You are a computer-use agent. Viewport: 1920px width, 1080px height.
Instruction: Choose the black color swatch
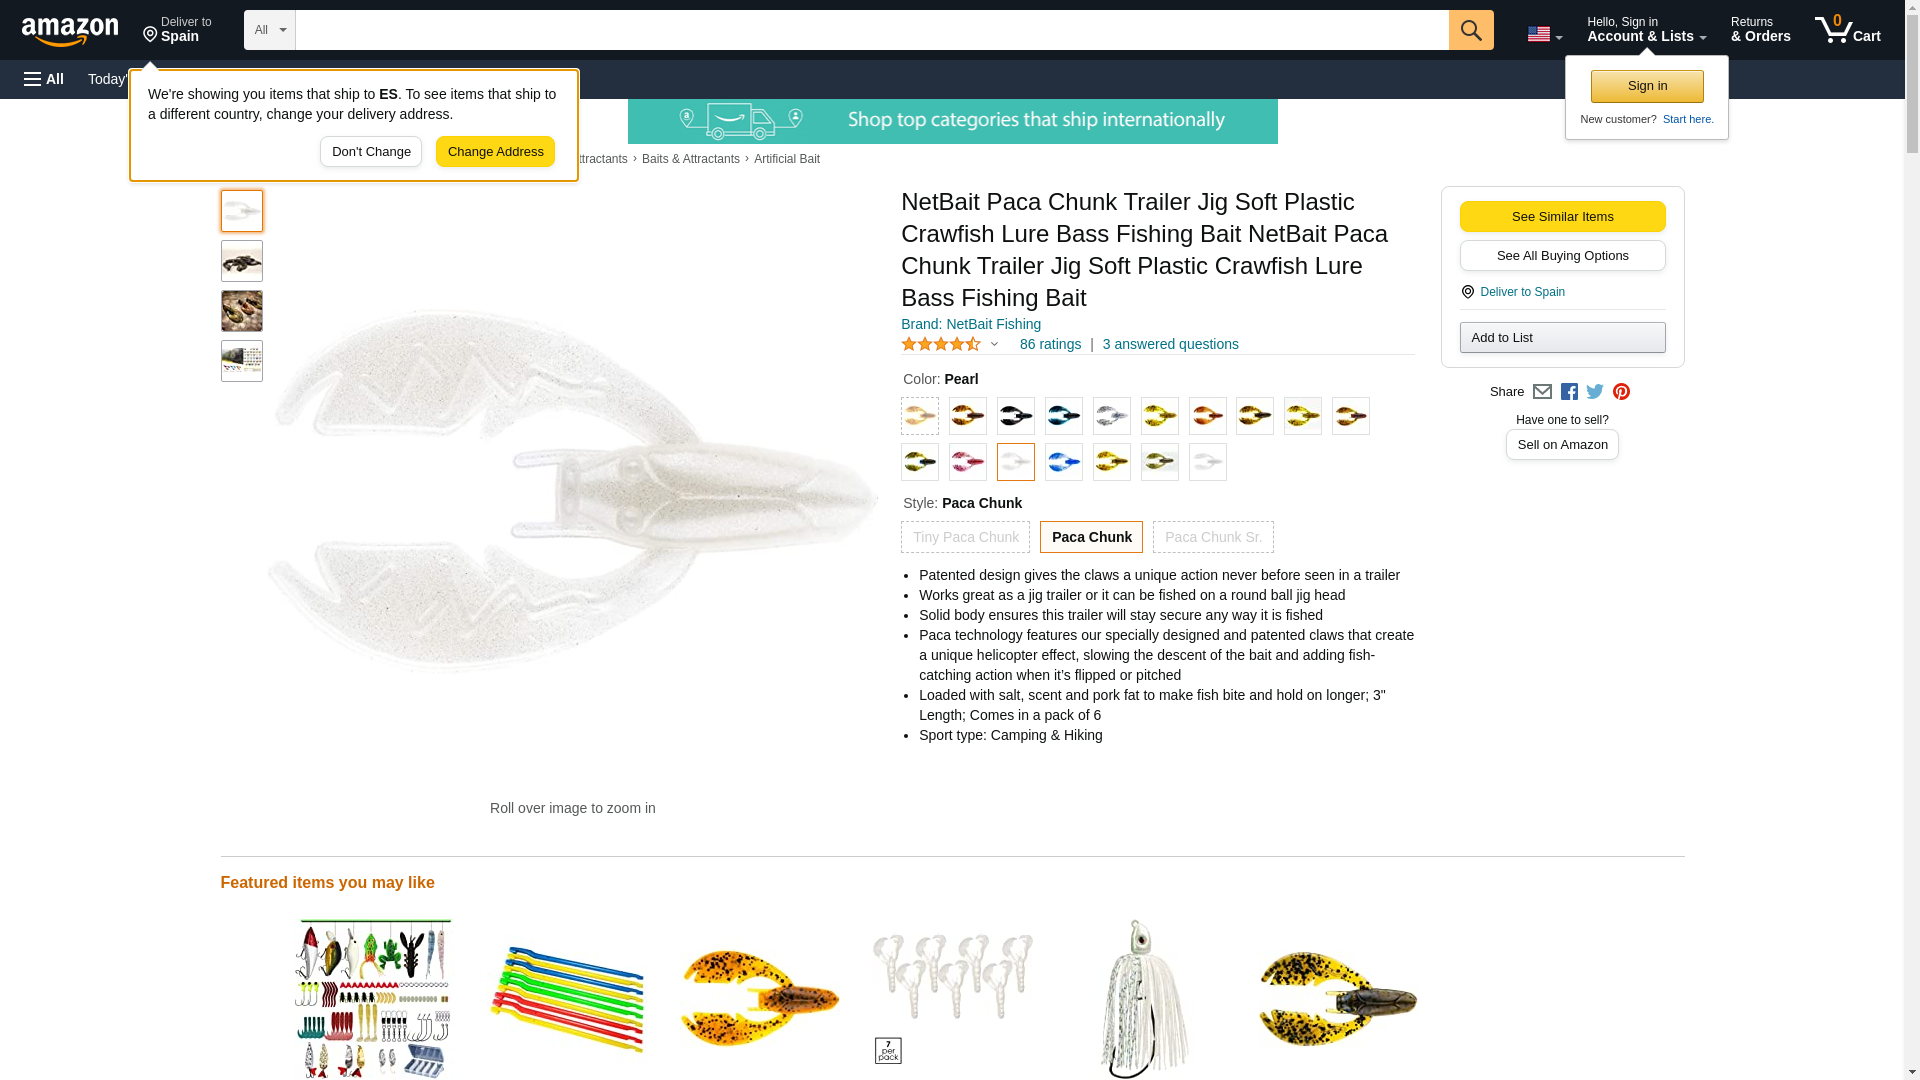(1015, 416)
